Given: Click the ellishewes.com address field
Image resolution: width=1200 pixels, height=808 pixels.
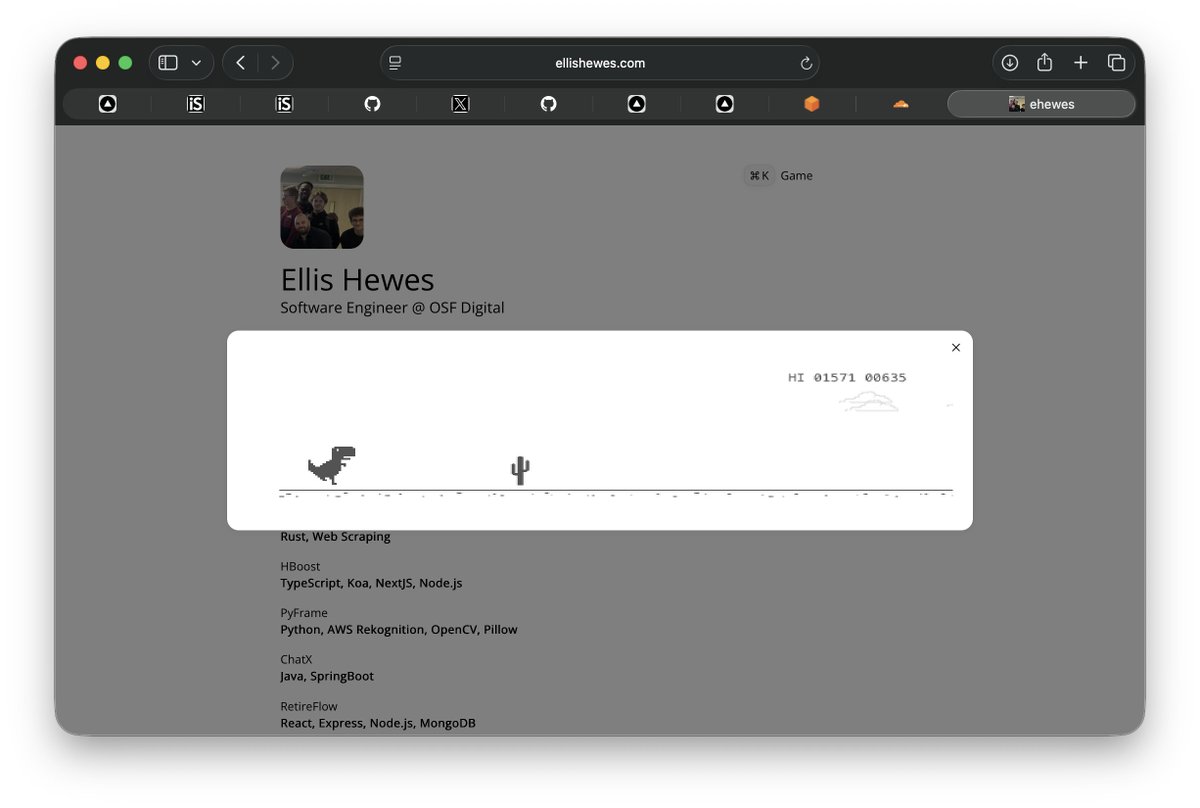Looking at the screenshot, I should pyautogui.click(x=600, y=63).
